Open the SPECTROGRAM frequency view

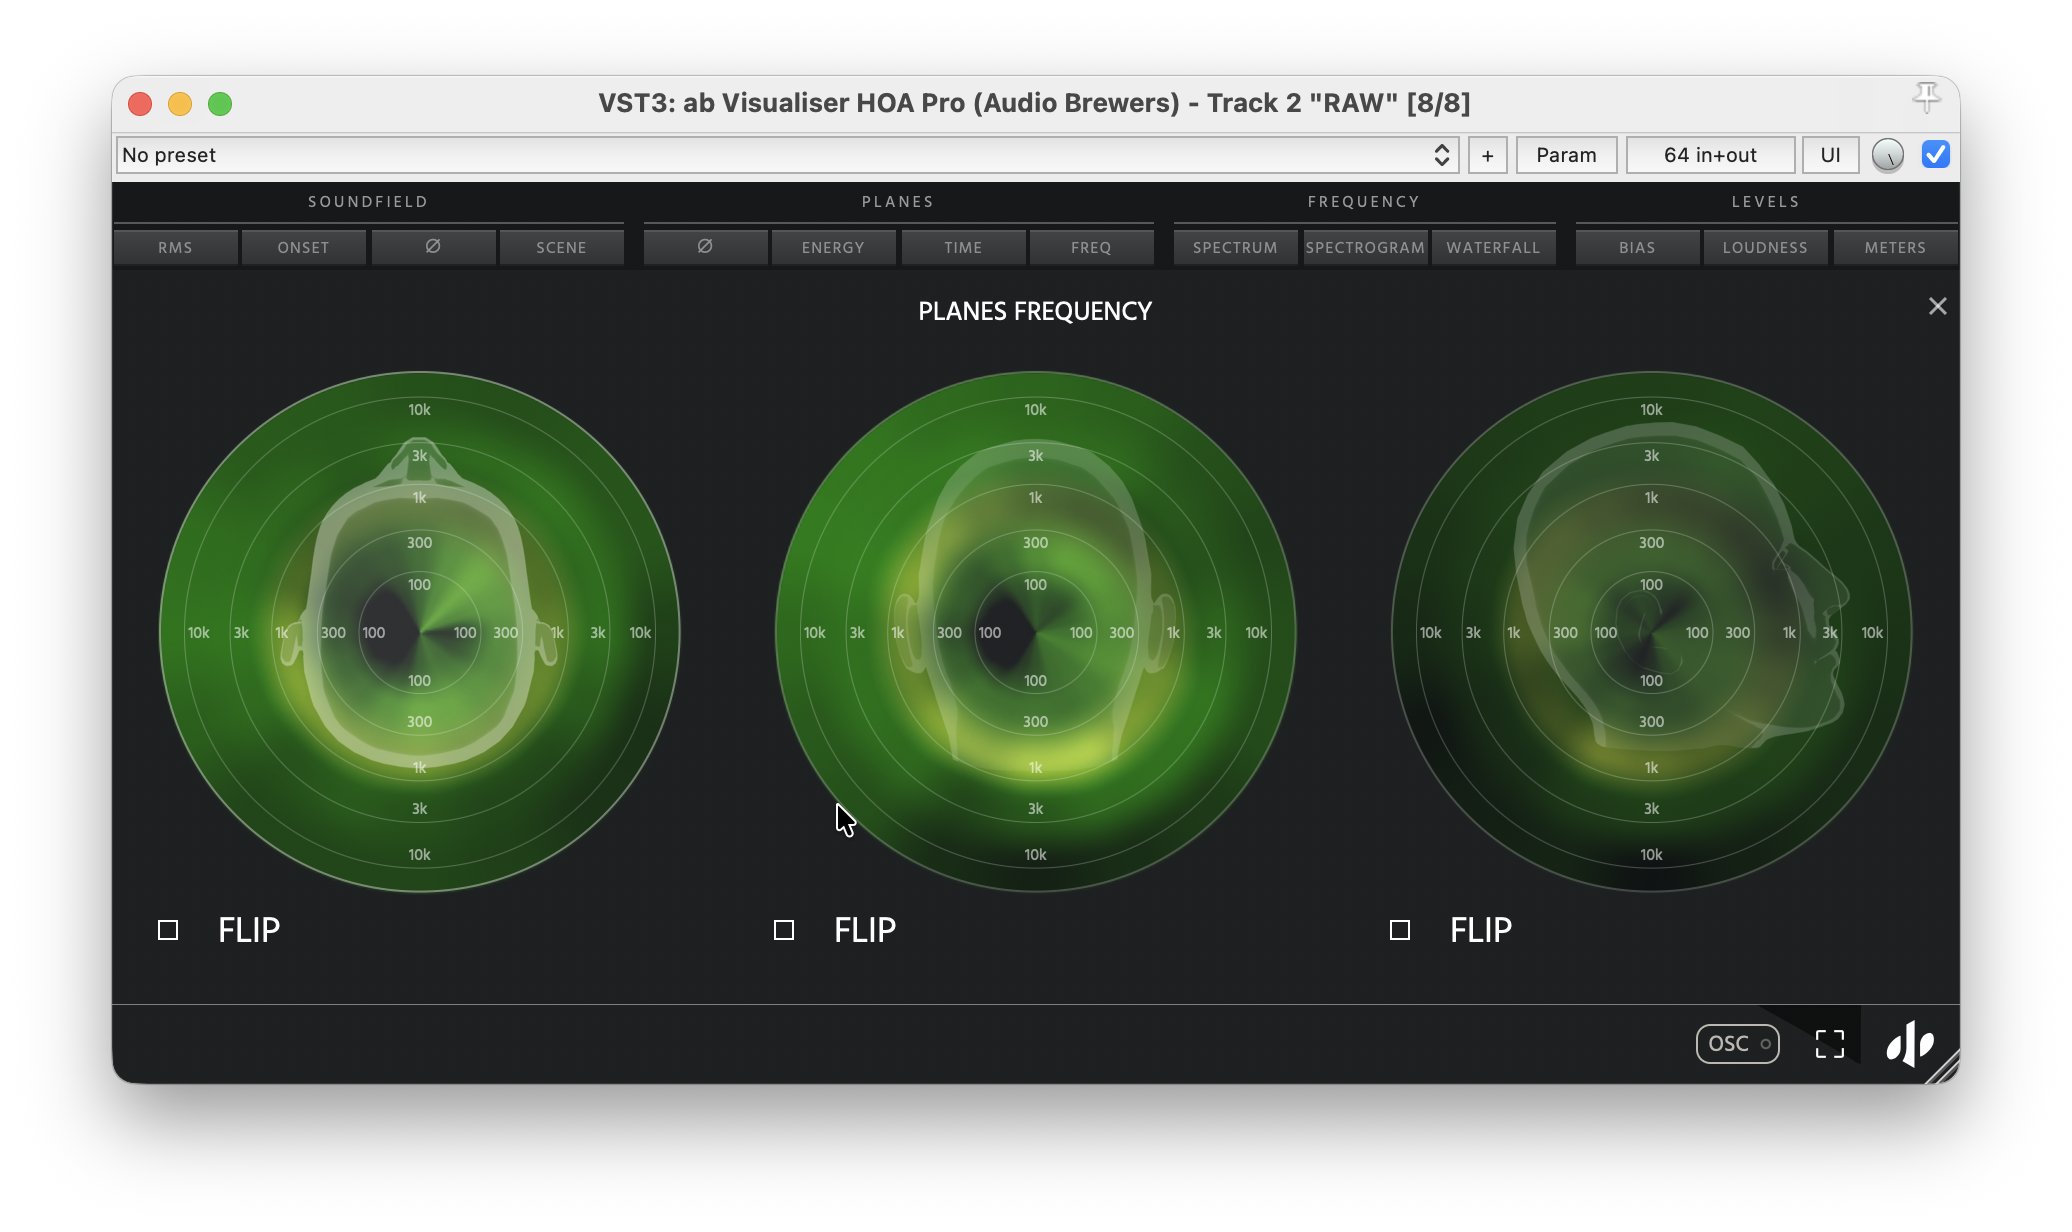tap(1365, 247)
